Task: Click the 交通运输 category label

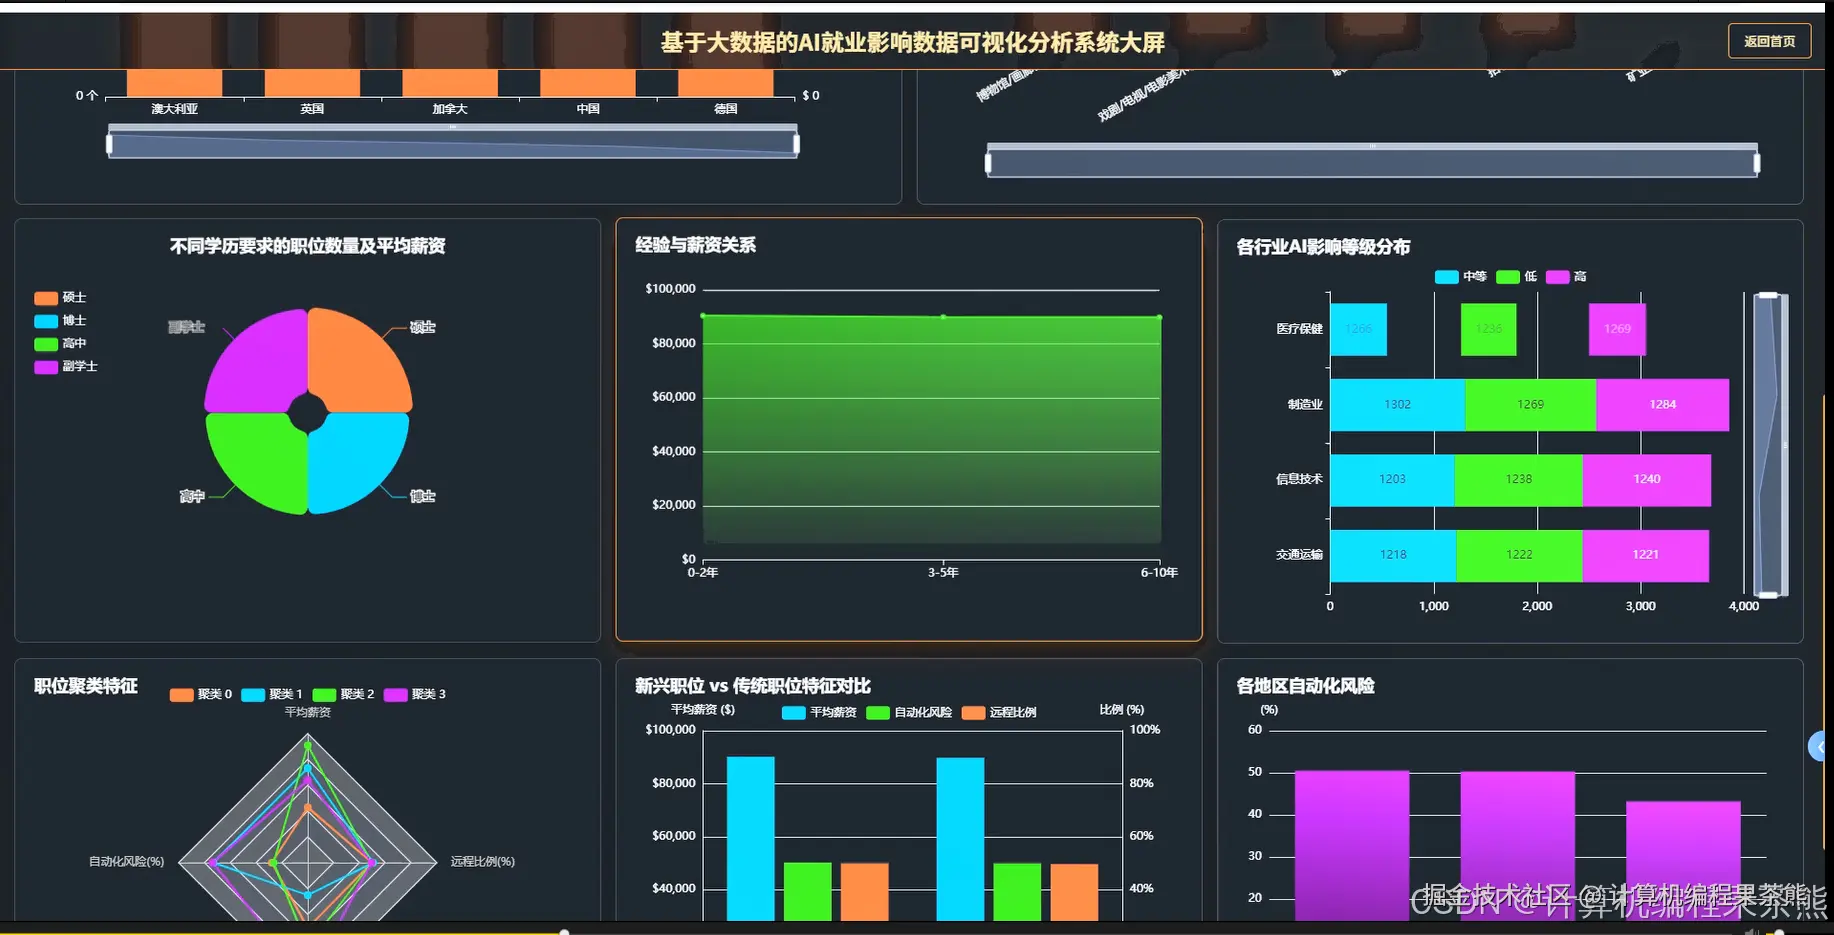Action: point(1299,555)
